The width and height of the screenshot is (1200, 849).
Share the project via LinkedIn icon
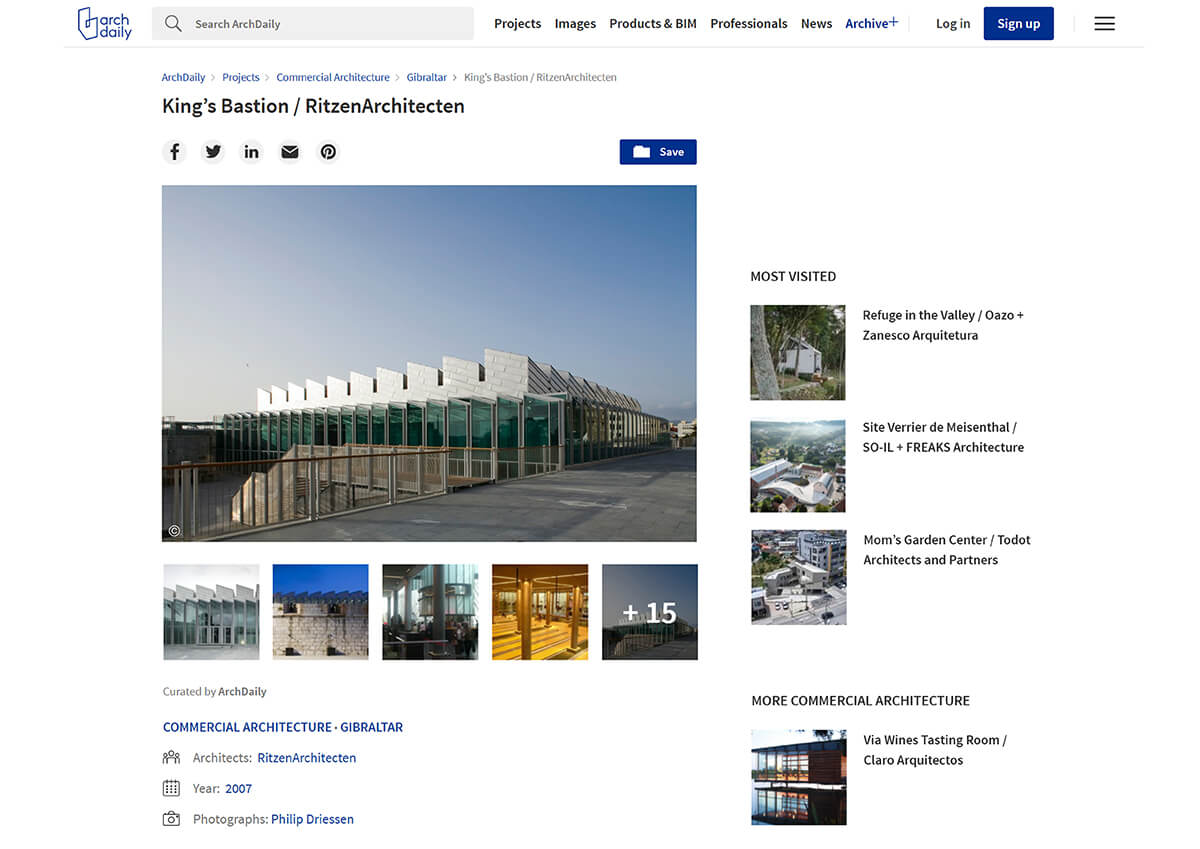(251, 152)
